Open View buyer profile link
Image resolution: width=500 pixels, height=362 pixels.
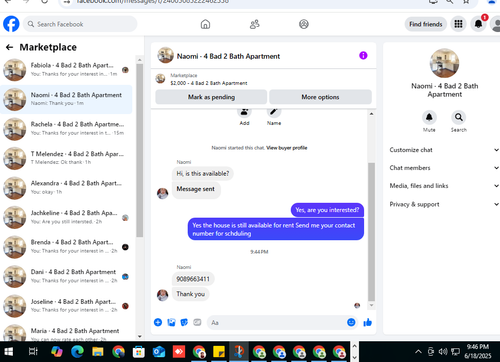pyautogui.click(x=287, y=148)
